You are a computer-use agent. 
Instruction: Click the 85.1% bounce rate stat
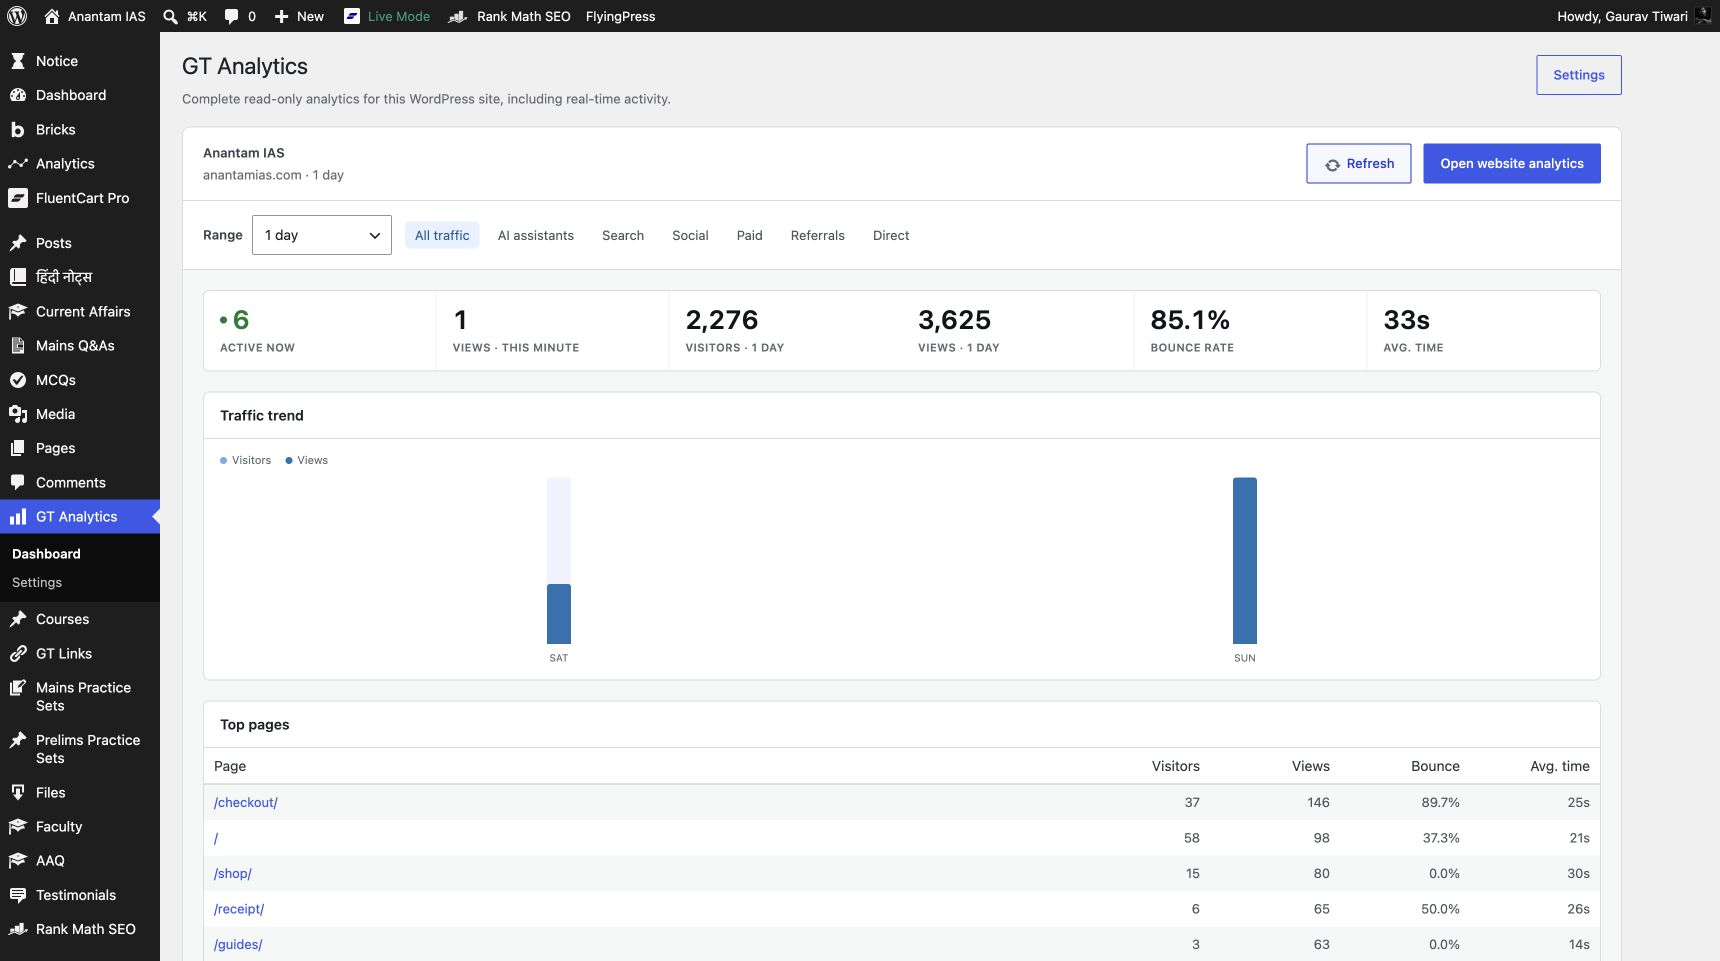(x=1190, y=320)
